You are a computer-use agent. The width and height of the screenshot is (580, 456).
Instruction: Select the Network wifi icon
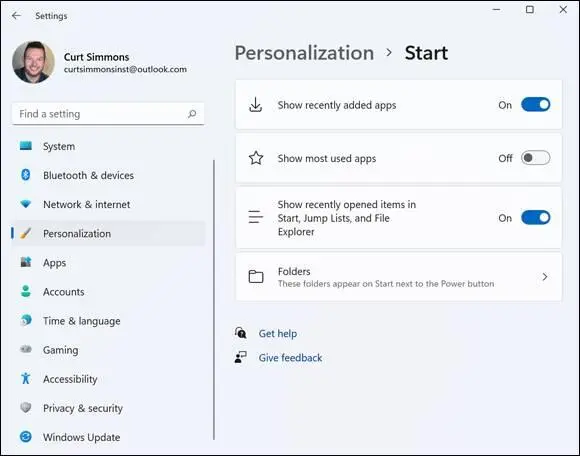tap(26, 204)
